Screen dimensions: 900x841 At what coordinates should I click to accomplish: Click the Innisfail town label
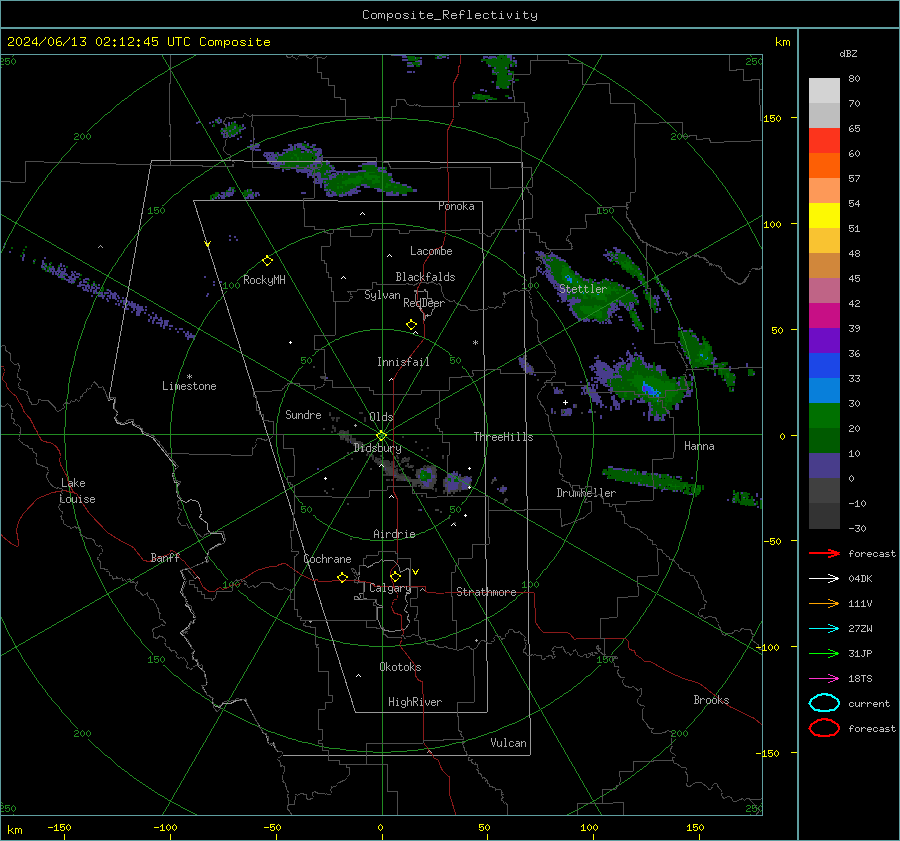click(403, 362)
